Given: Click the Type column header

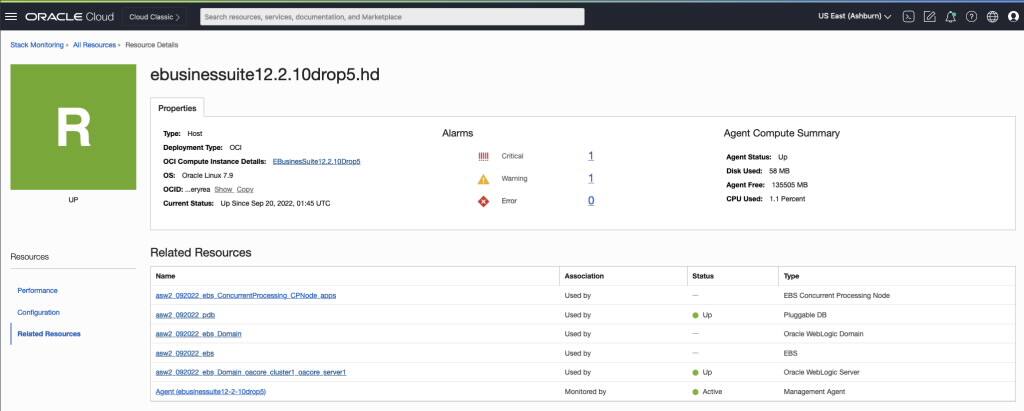Looking at the screenshot, I should pyautogui.click(x=791, y=276).
